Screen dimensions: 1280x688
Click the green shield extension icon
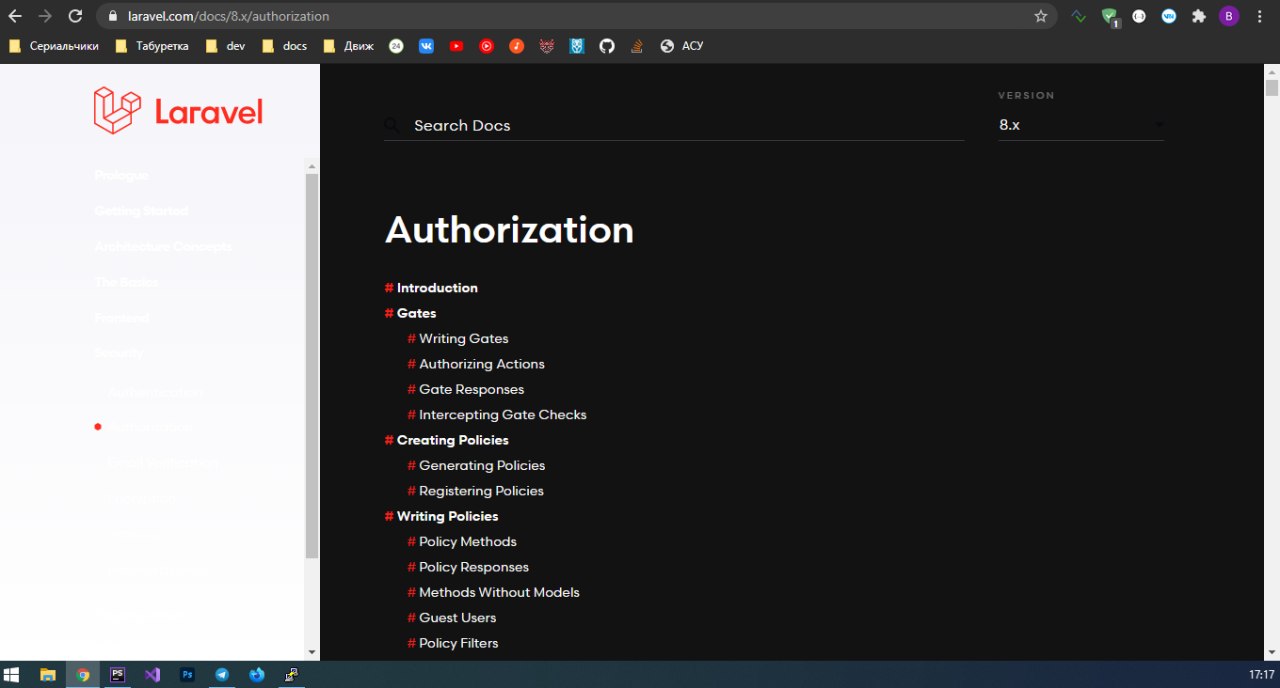tap(1110, 17)
